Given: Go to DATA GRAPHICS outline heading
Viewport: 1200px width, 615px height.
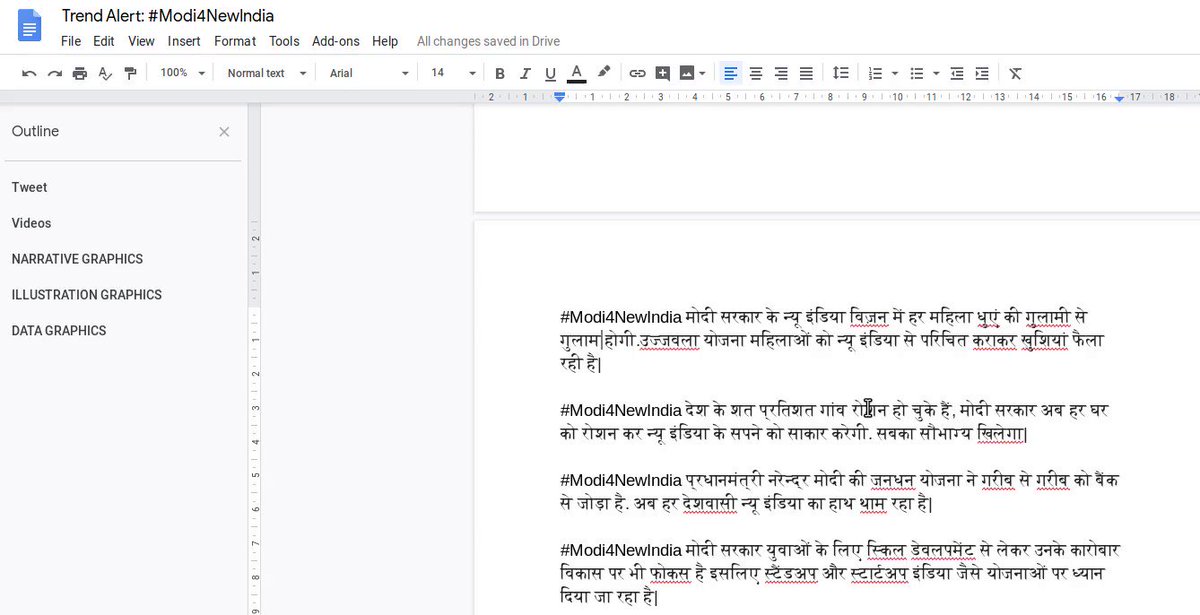Looking at the screenshot, I should [x=59, y=331].
